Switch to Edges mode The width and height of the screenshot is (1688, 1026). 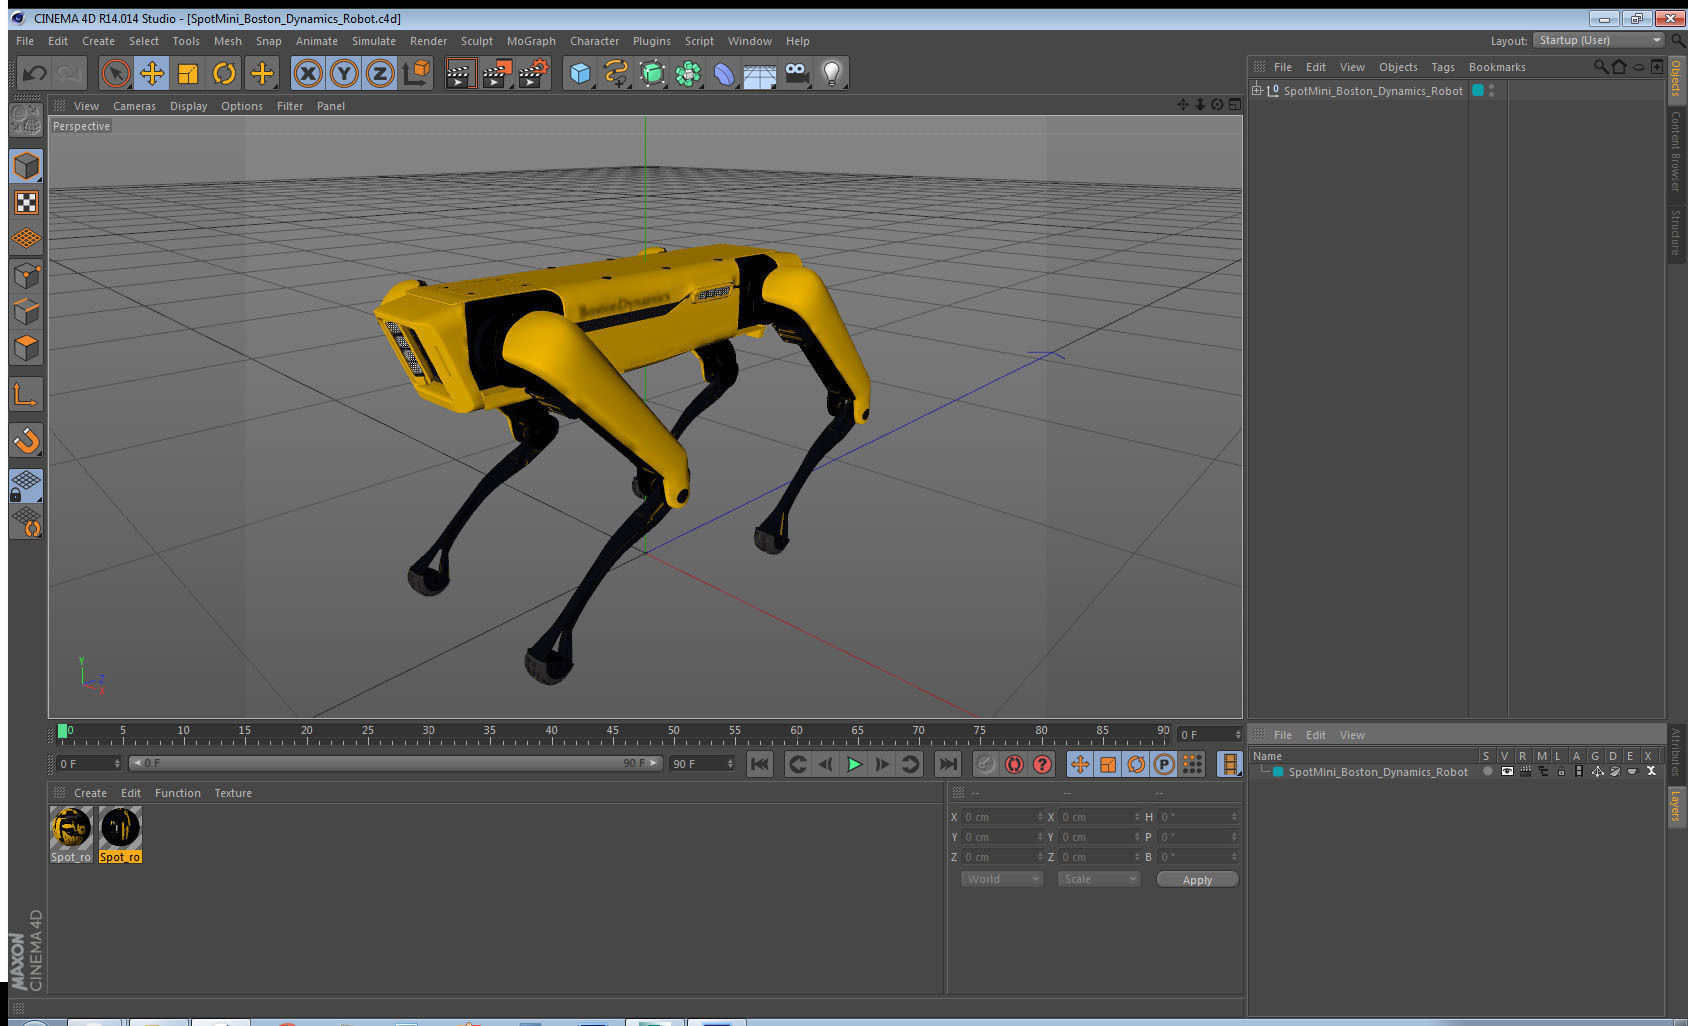pos(26,311)
